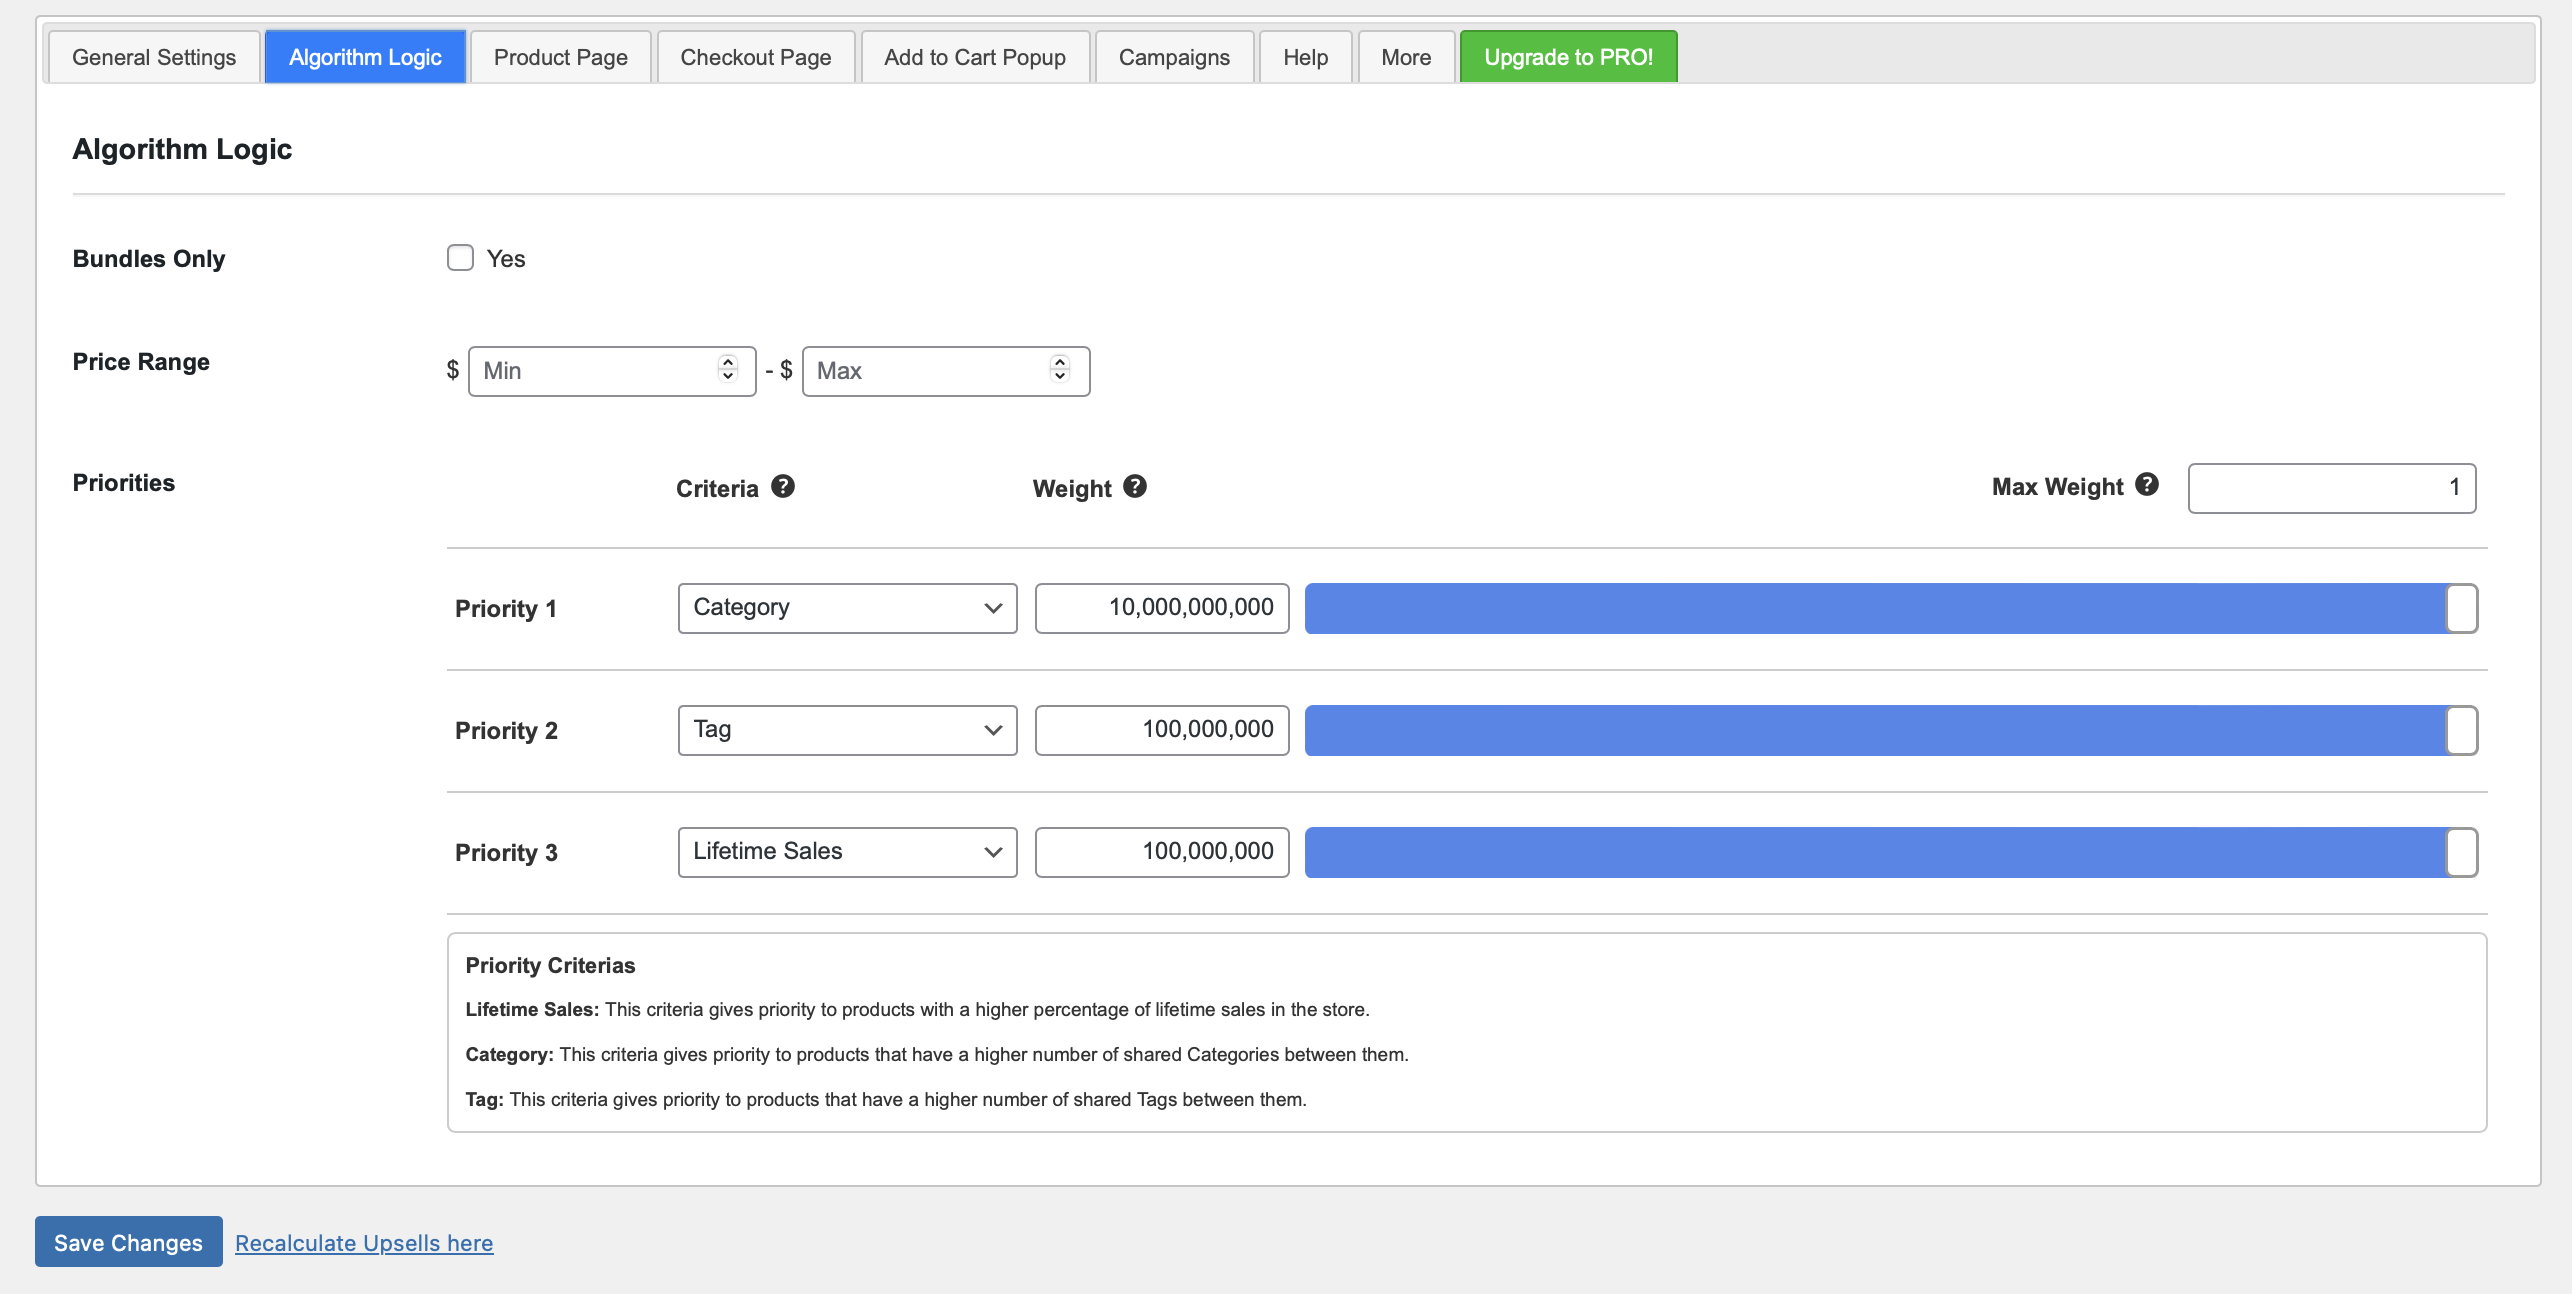Click the Priority 3 weight slider bar

point(1891,852)
